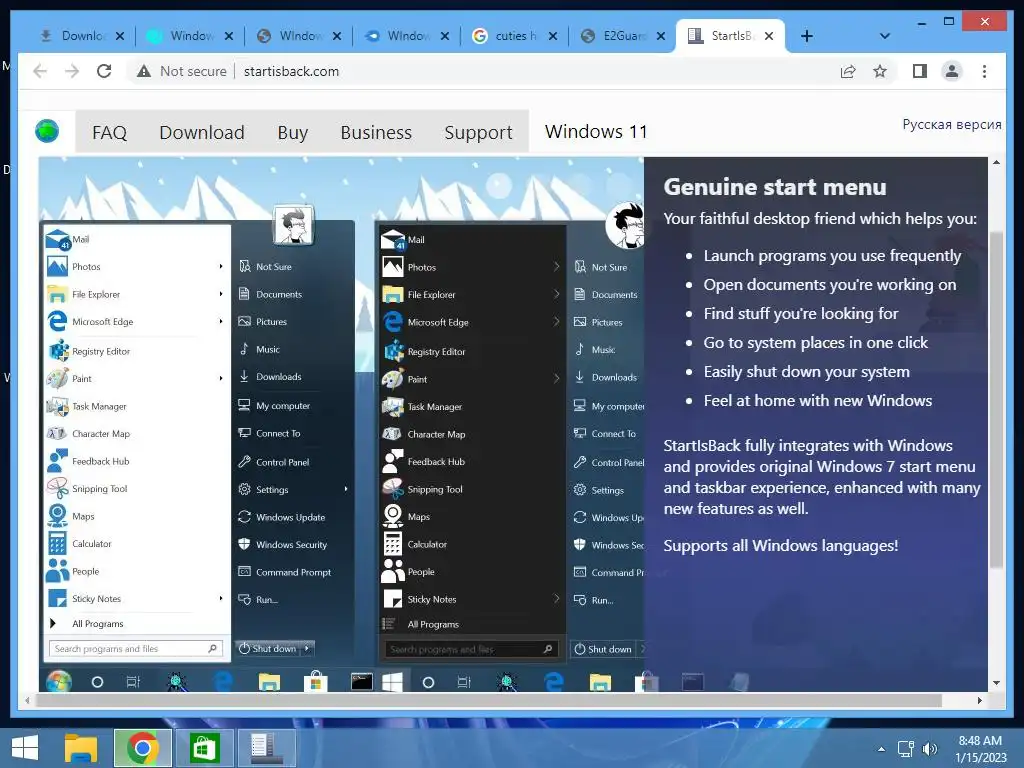Click the page vertical scrollbar up arrow
Image resolution: width=1024 pixels, height=768 pixels.
coord(997,163)
